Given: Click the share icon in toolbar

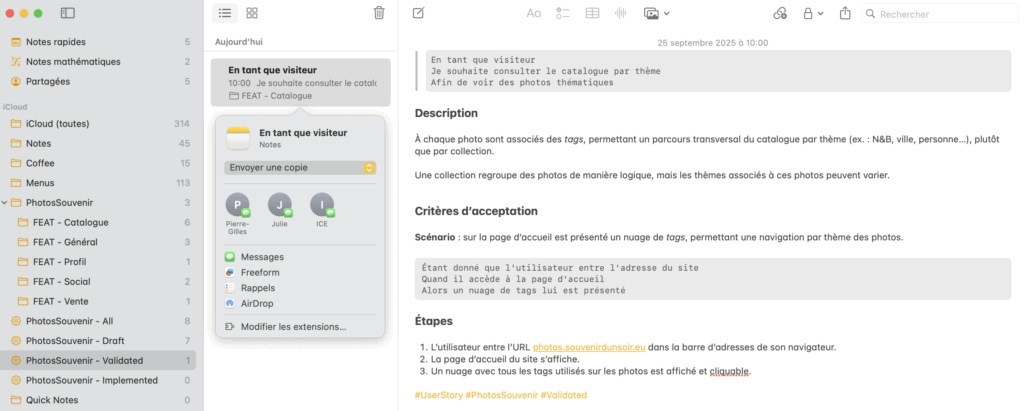Looking at the screenshot, I should (x=845, y=14).
